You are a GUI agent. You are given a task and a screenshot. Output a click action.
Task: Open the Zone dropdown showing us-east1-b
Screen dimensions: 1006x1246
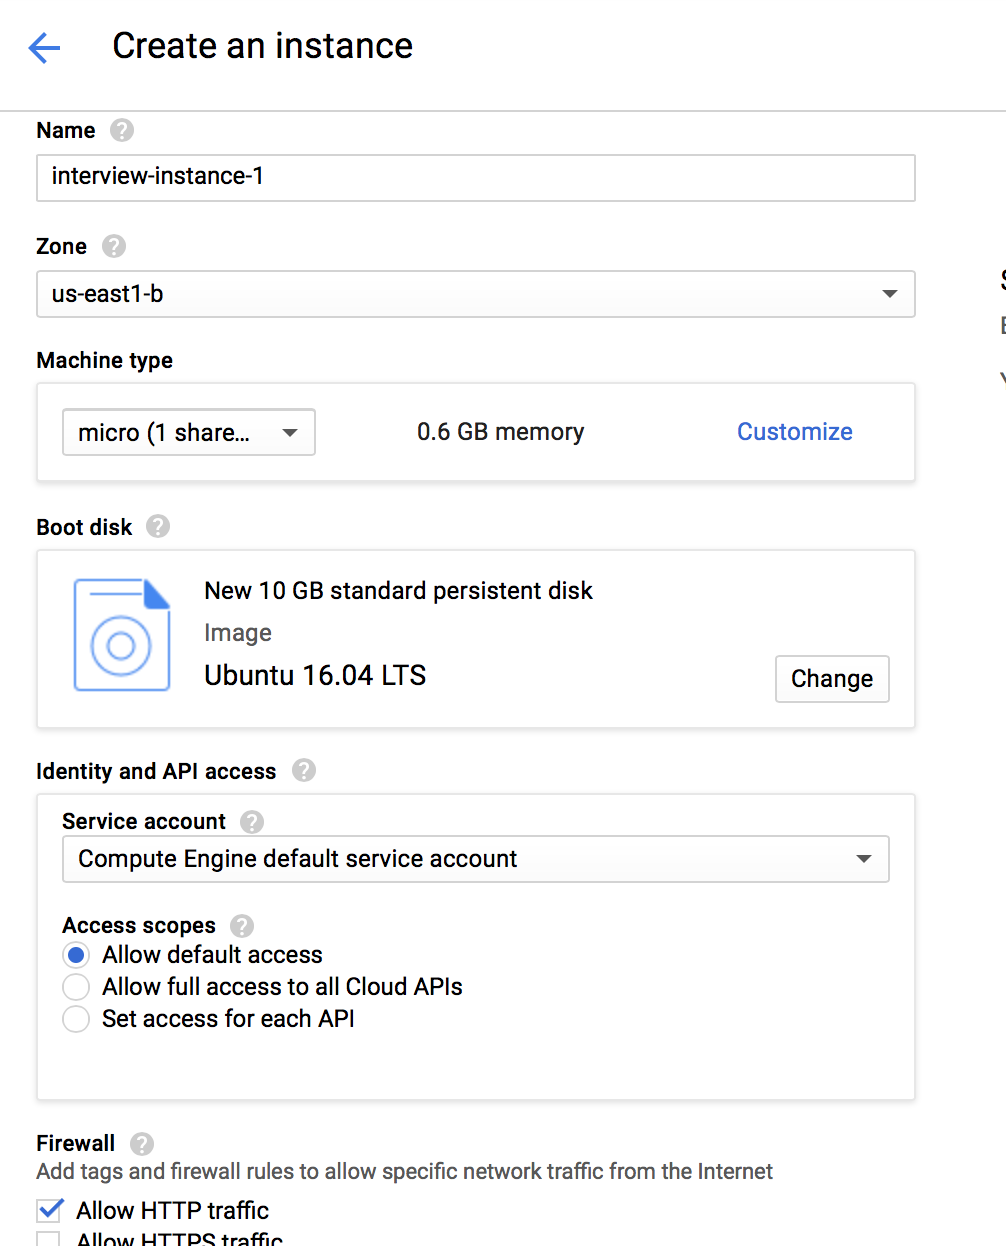(475, 294)
